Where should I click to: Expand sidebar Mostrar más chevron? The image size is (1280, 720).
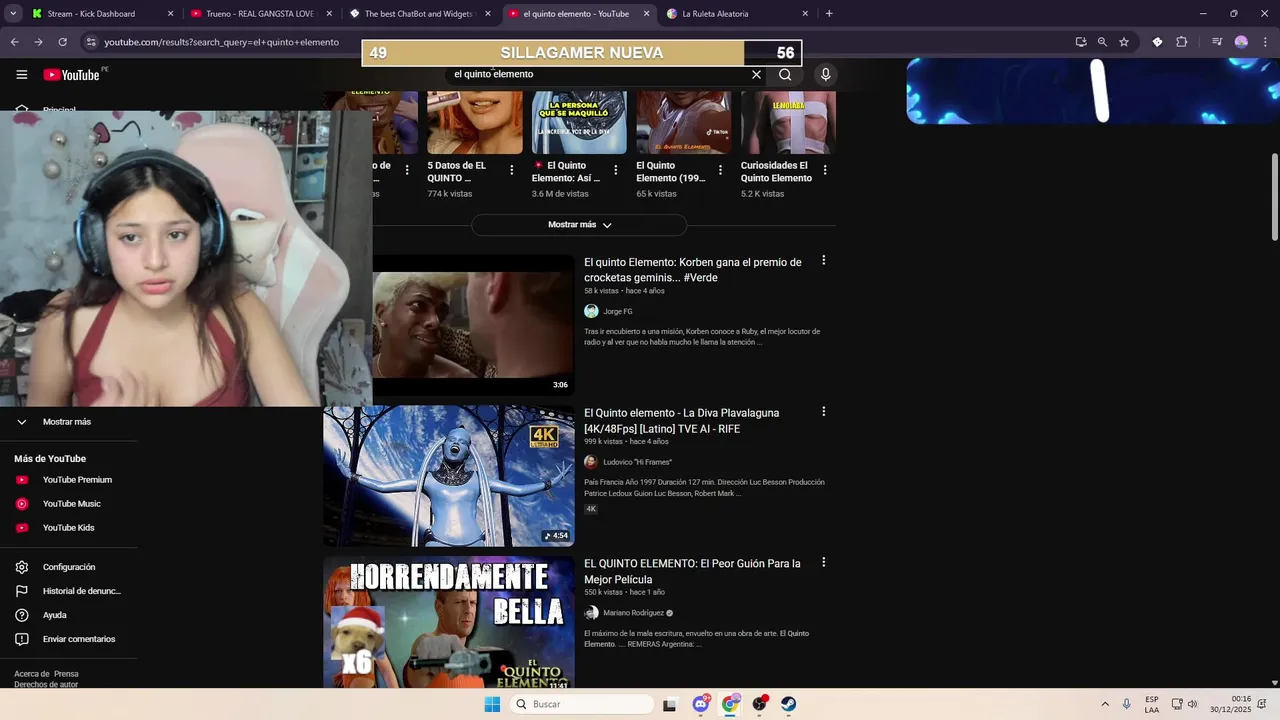pyautogui.click(x=22, y=422)
